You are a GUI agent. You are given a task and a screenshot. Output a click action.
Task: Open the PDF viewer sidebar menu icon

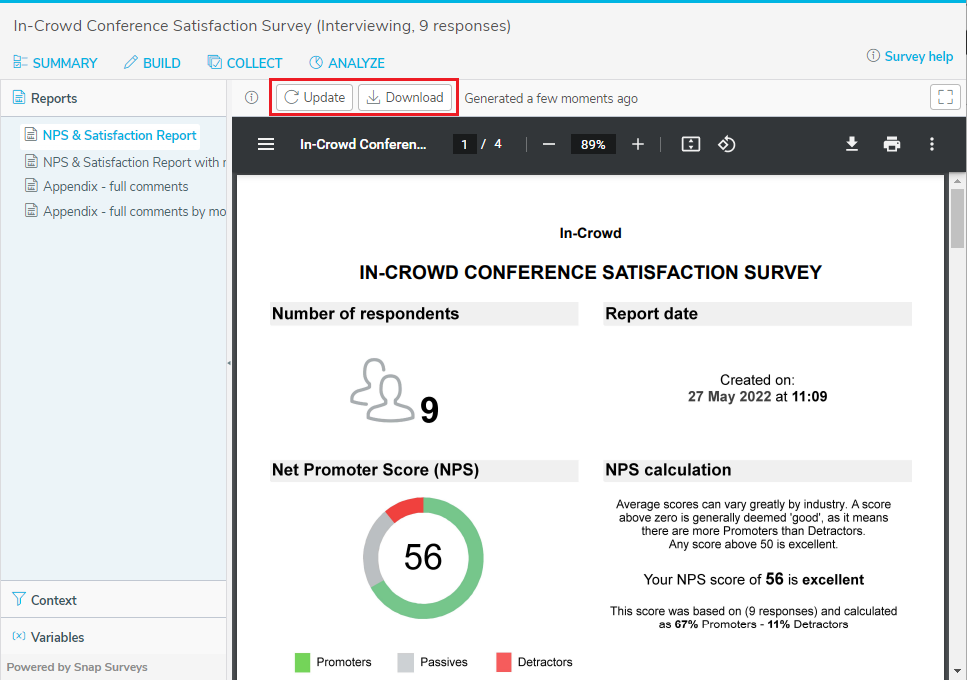[266, 144]
